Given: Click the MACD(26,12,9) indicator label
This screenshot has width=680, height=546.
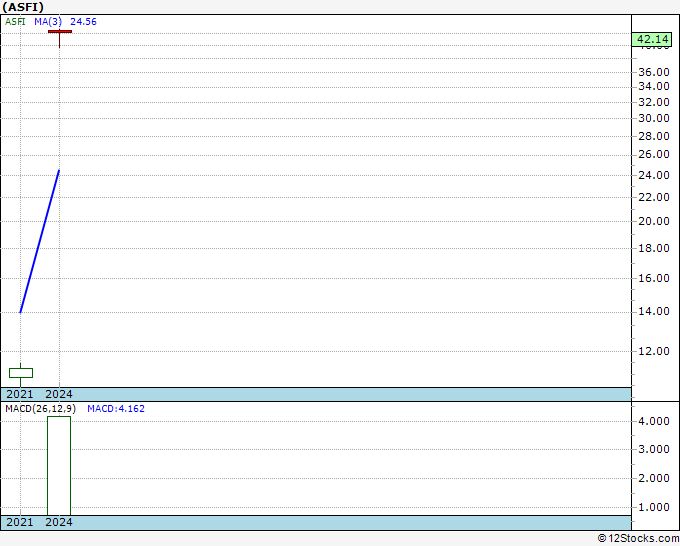Looking at the screenshot, I should (40, 409).
